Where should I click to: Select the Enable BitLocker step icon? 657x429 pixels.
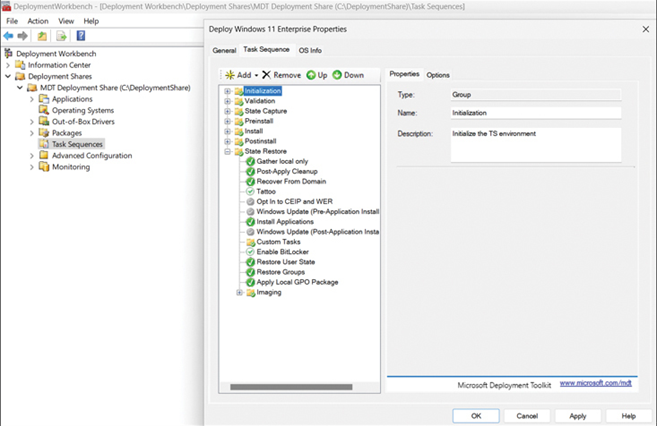(250, 252)
